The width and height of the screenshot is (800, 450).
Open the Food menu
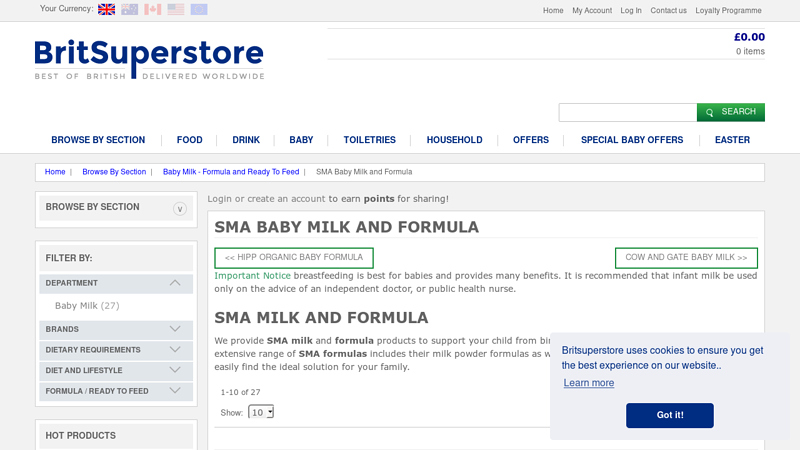189,140
